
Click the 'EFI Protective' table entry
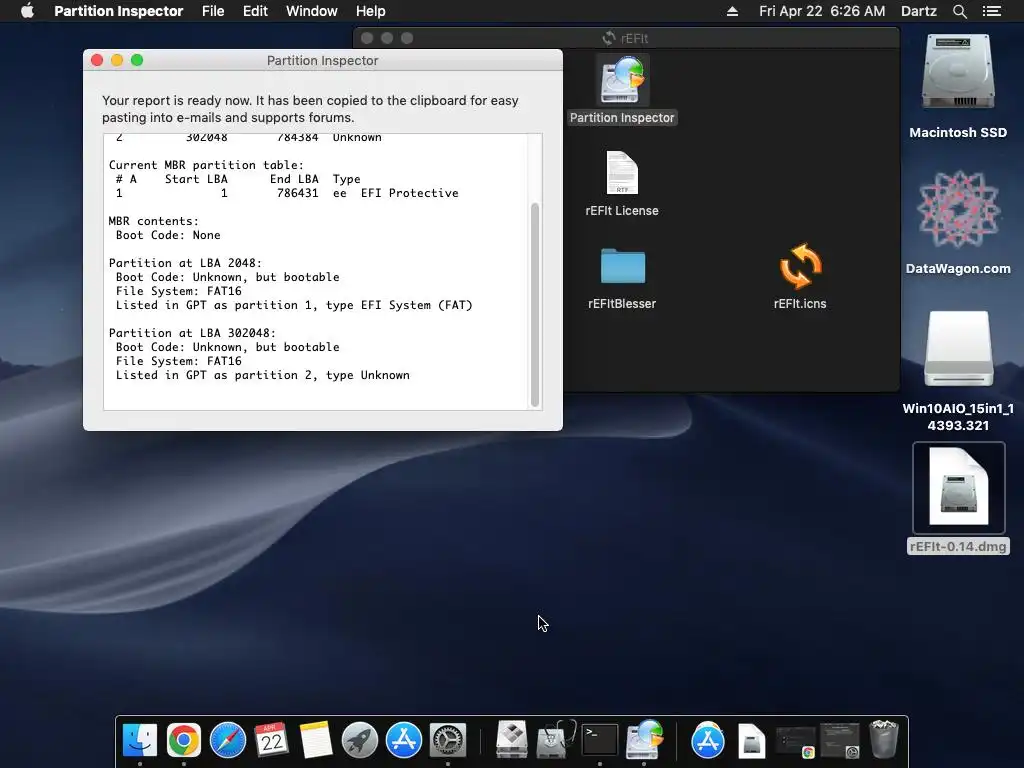point(409,193)
